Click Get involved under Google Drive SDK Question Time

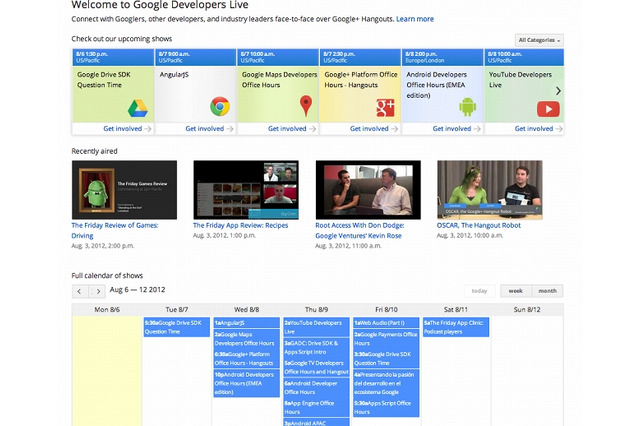coord(127,129)
